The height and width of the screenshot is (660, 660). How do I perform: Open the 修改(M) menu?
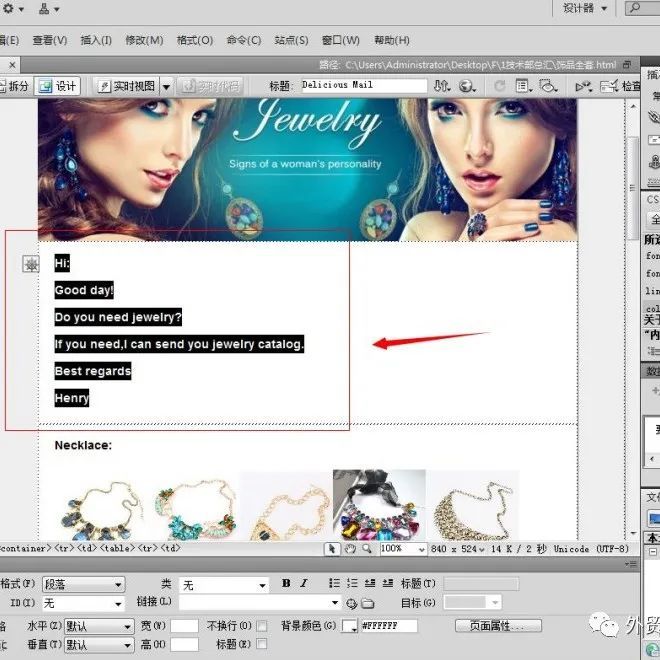pyautogui.click(x=144, y=40)
